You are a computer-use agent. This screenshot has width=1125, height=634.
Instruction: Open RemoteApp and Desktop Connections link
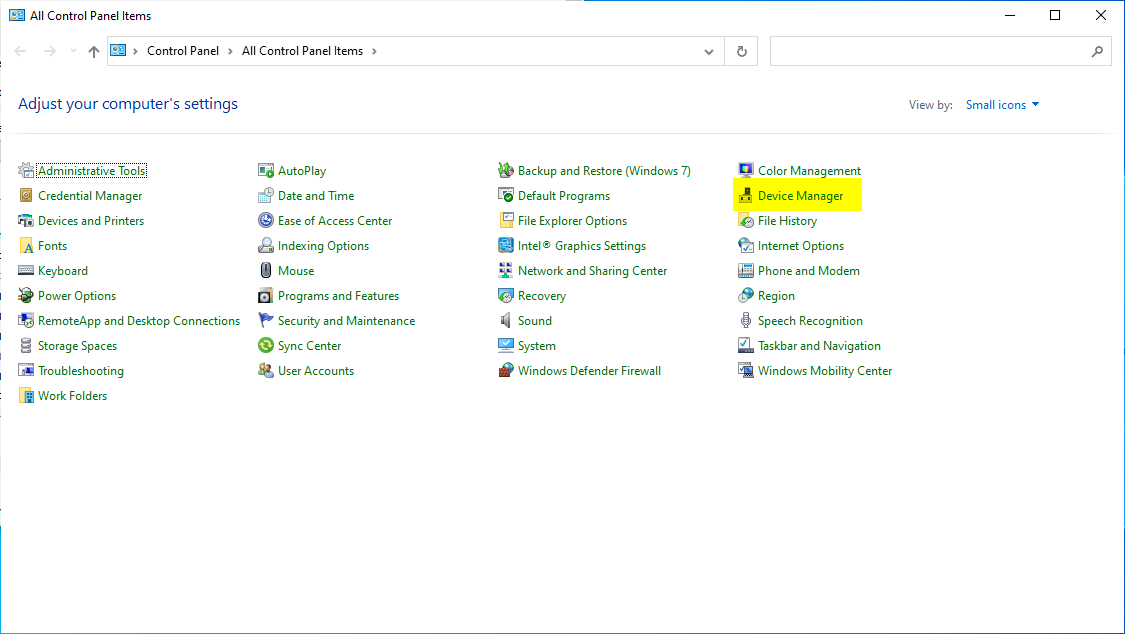click(139, 321)
